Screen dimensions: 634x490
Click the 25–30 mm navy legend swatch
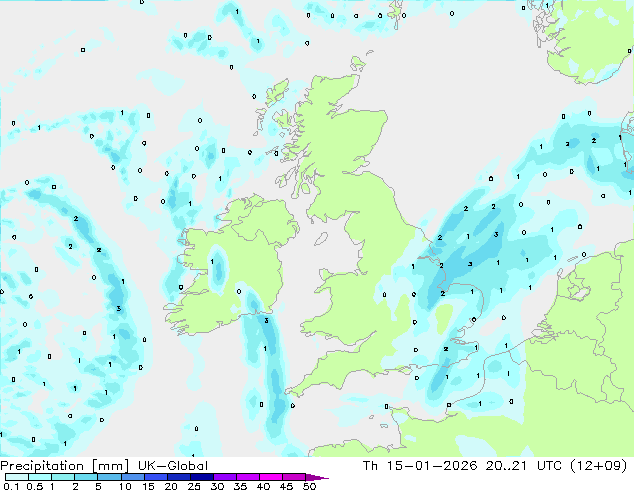pos(201,477)
